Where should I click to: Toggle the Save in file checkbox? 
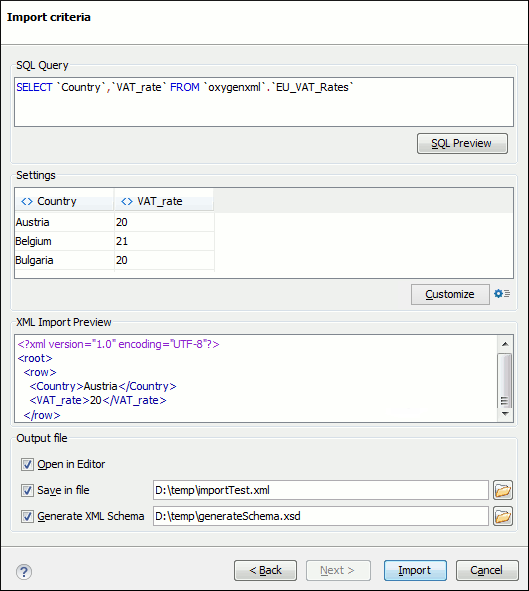click(27, 490)
